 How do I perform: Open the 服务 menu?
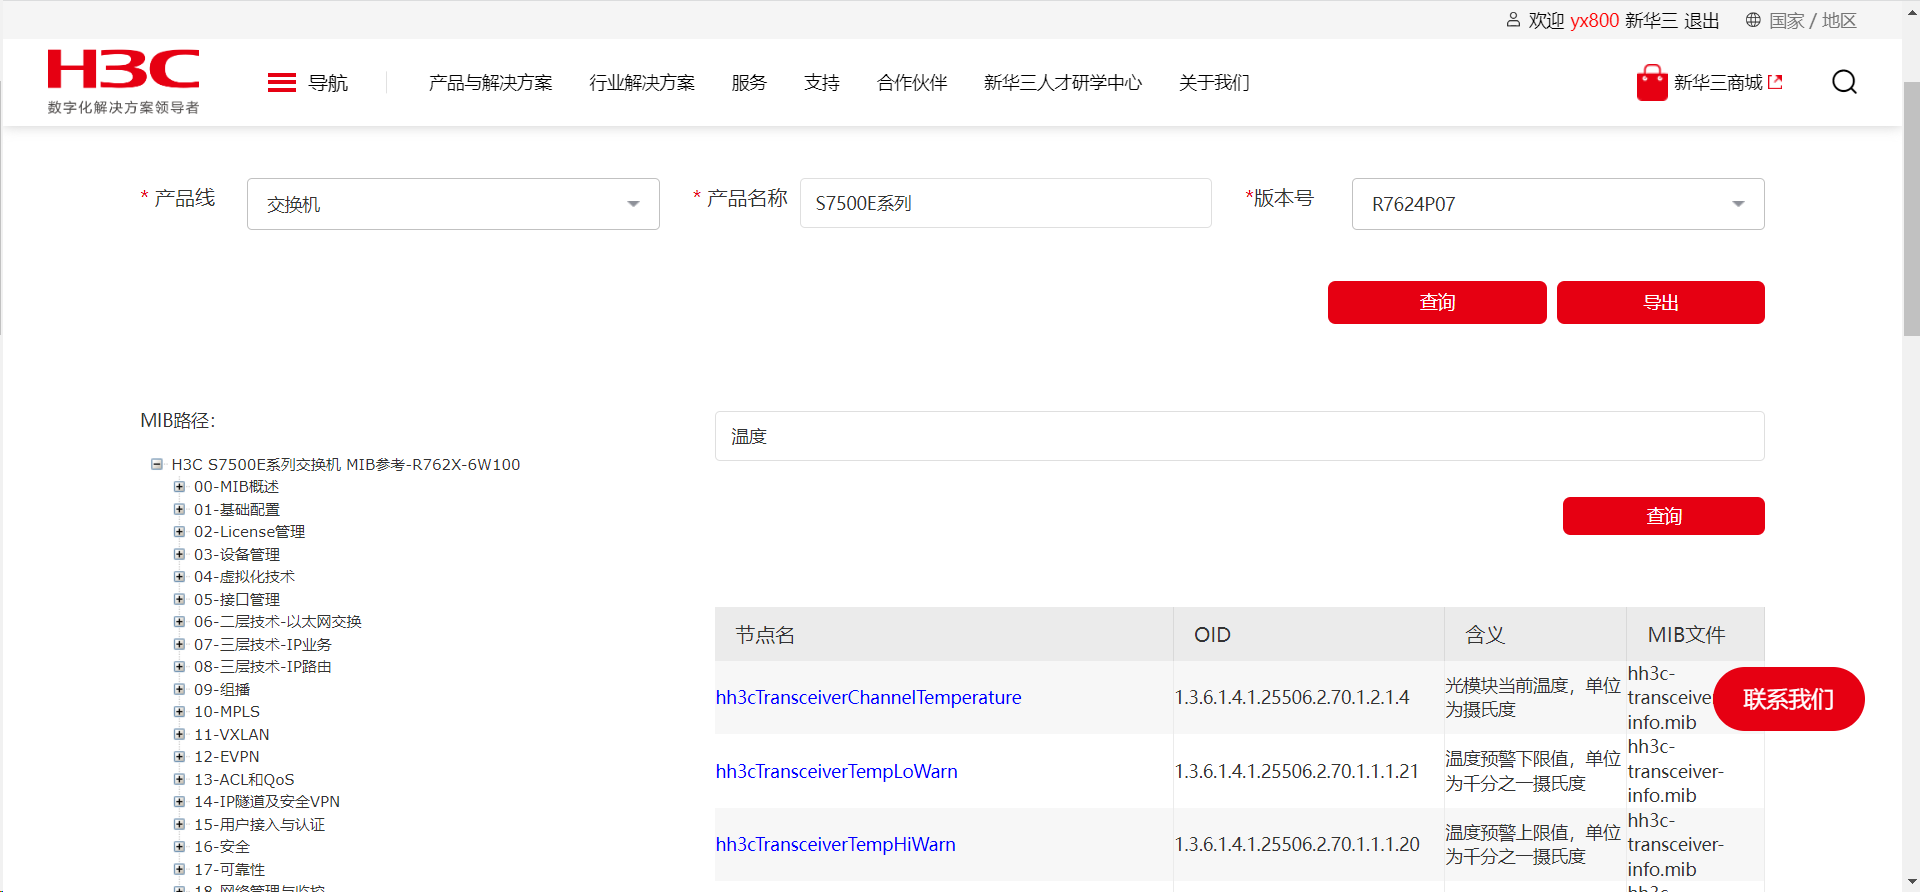coord(749,83)
